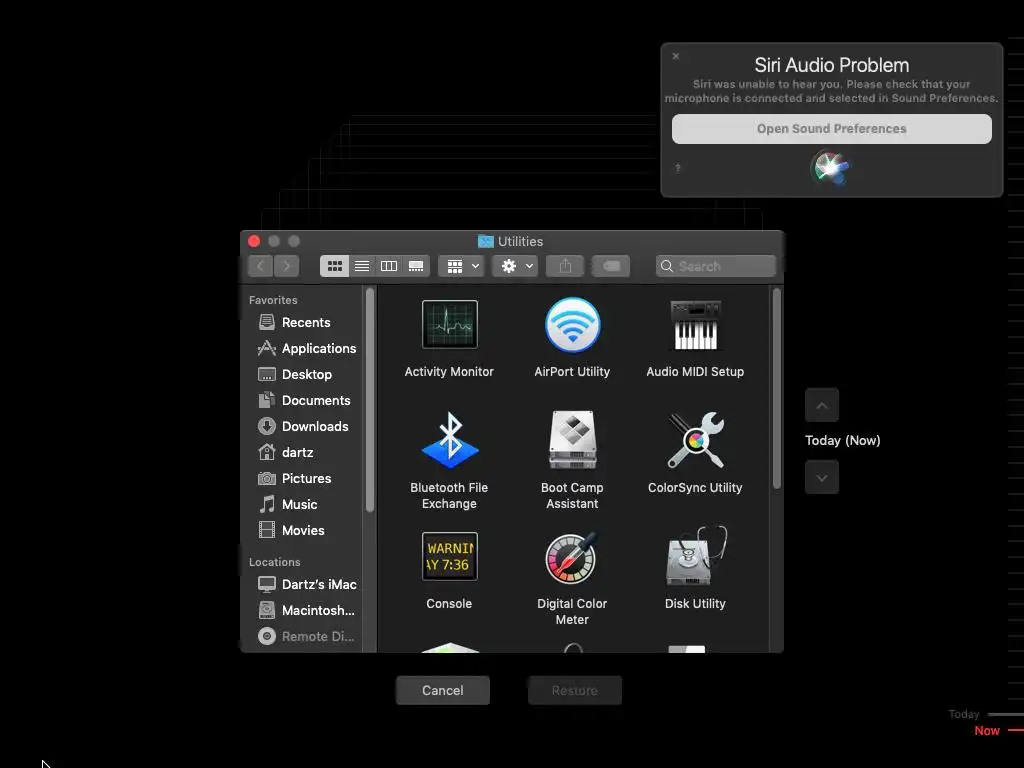Select Audio MIDI Setup icon
The width and height of the screenshot is (1024, 768).
pos(695,325)
